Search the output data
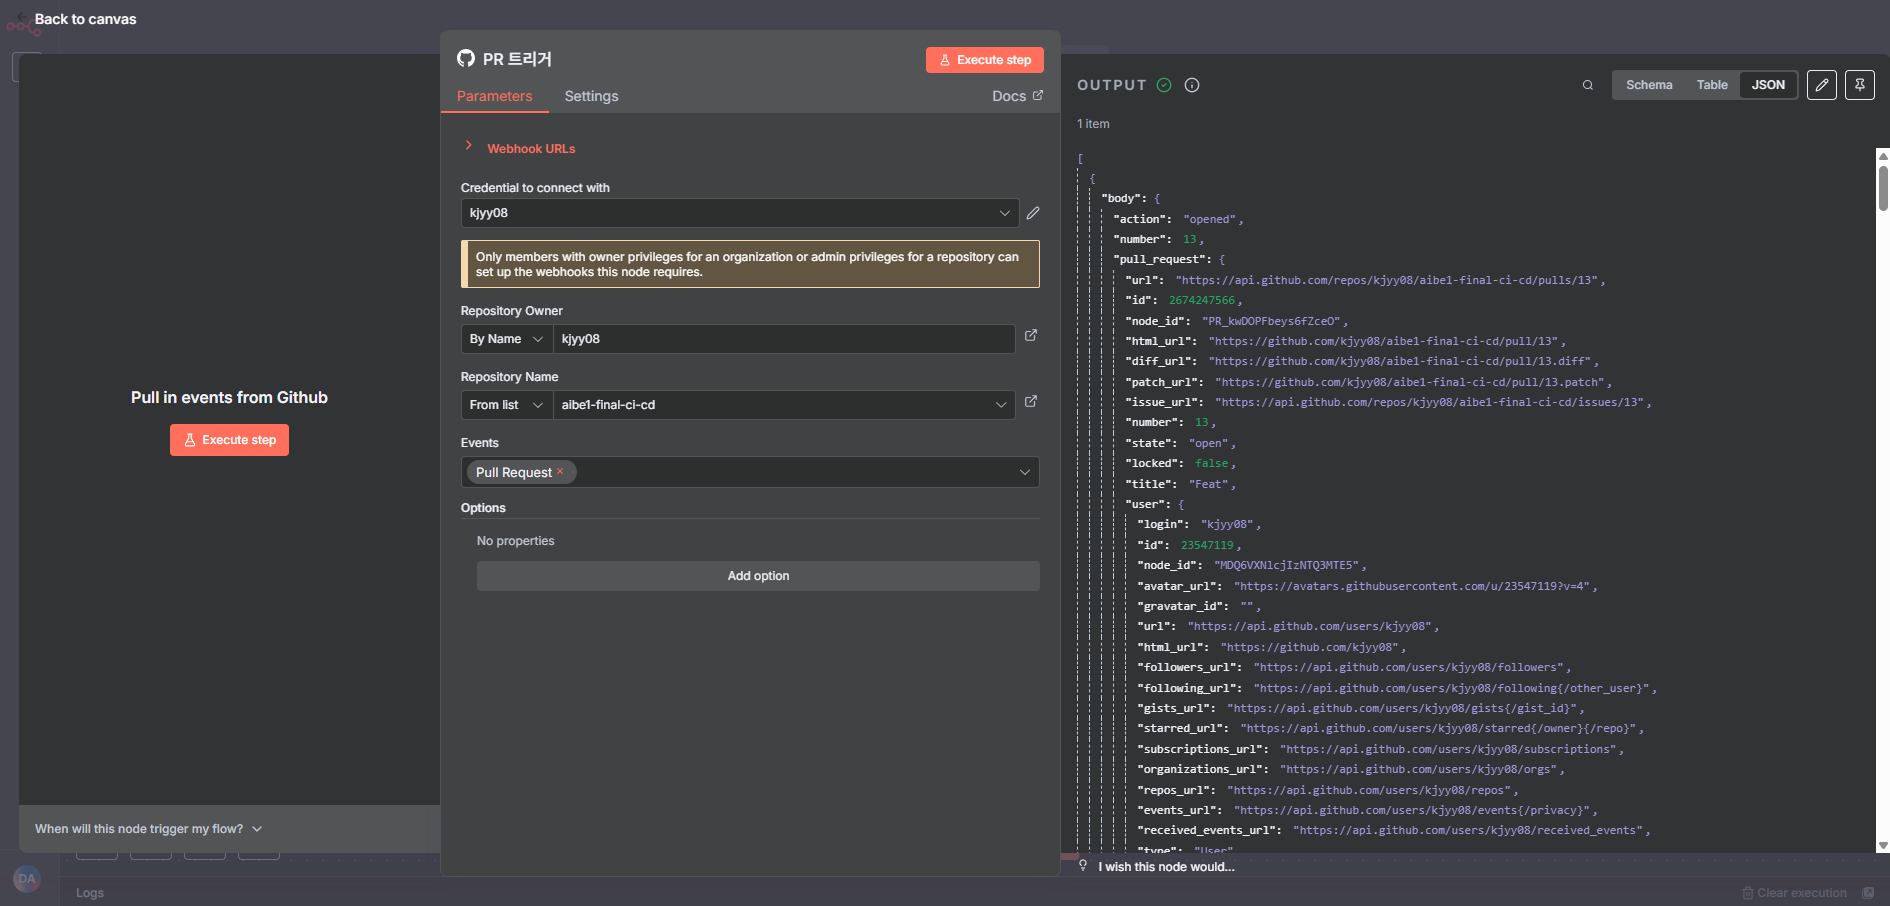The image size is (1890, 906). [x=1587, y=85]
